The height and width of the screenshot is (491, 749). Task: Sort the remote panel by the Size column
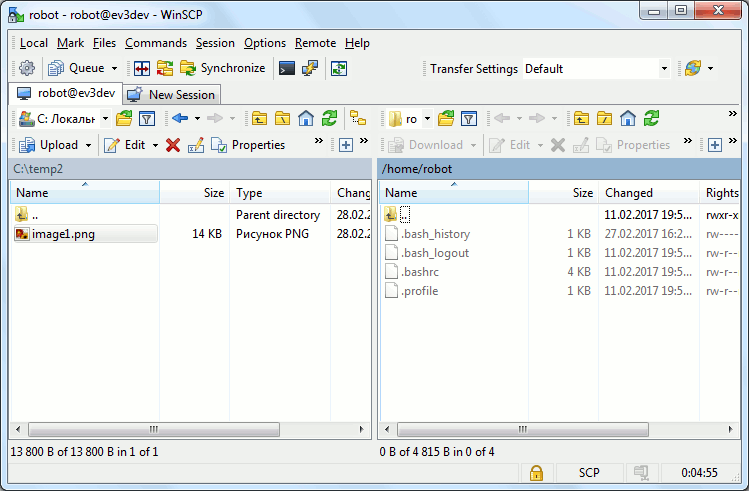[563, 193]
